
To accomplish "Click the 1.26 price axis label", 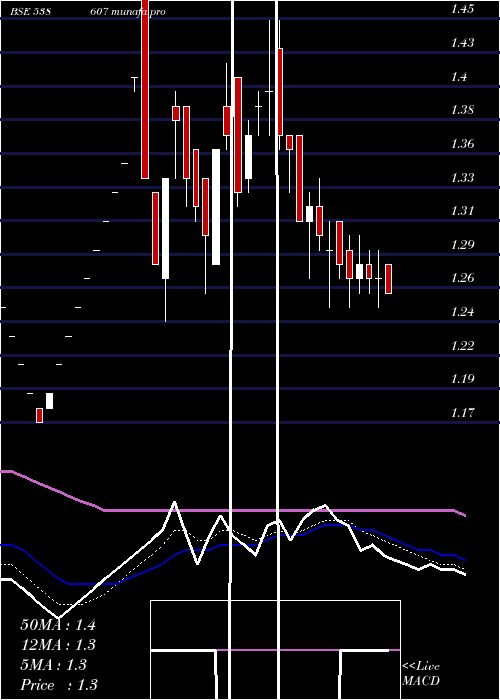I will coord(462,278).
